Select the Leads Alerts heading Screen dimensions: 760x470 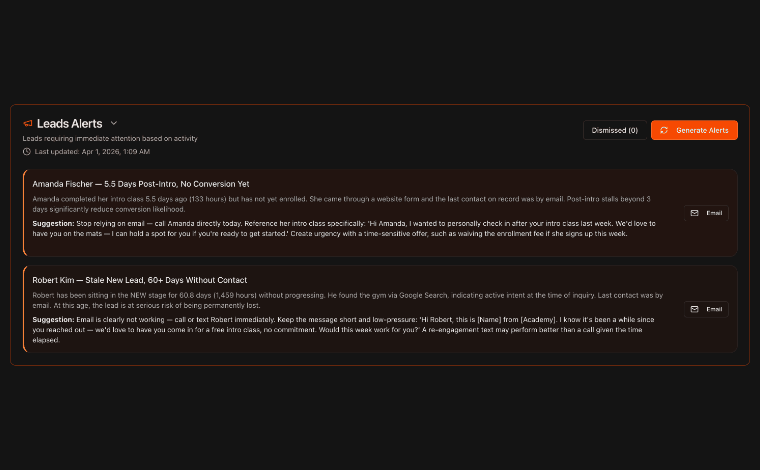[x=69, y=124]
